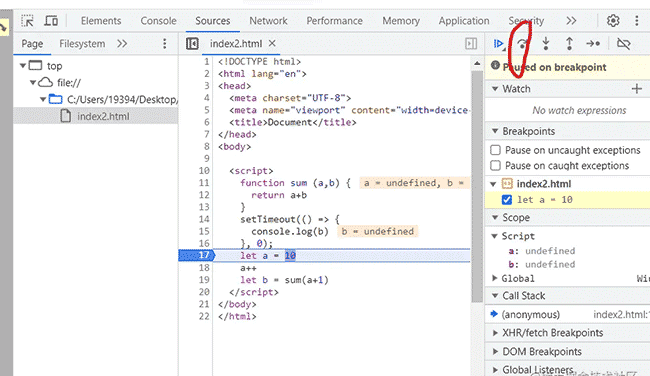
Task: Step into next function call
Action: pos(546,44)
